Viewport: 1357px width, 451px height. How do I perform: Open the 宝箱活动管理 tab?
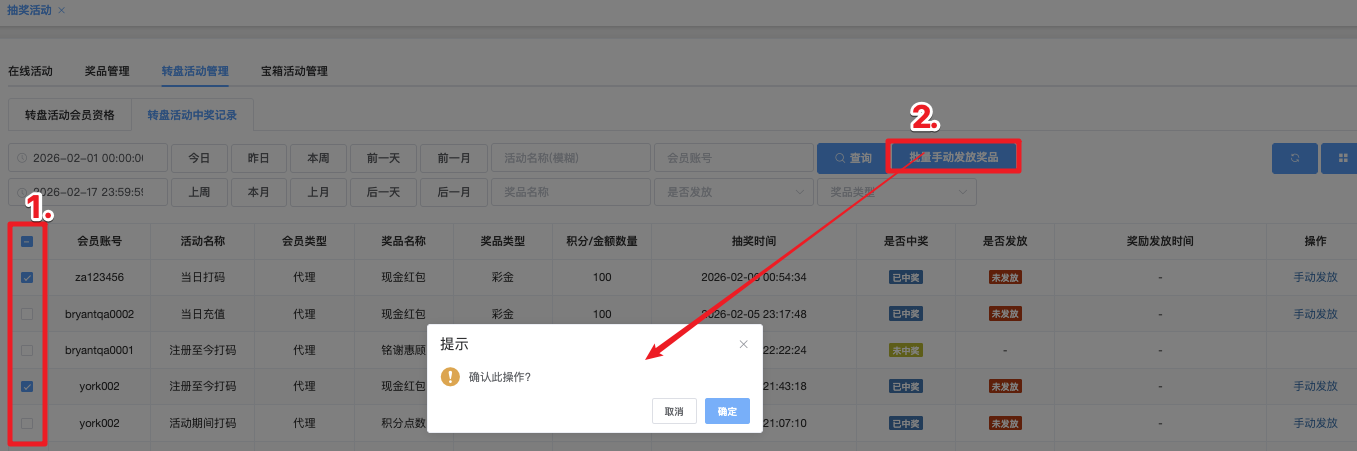click(294, 71)
